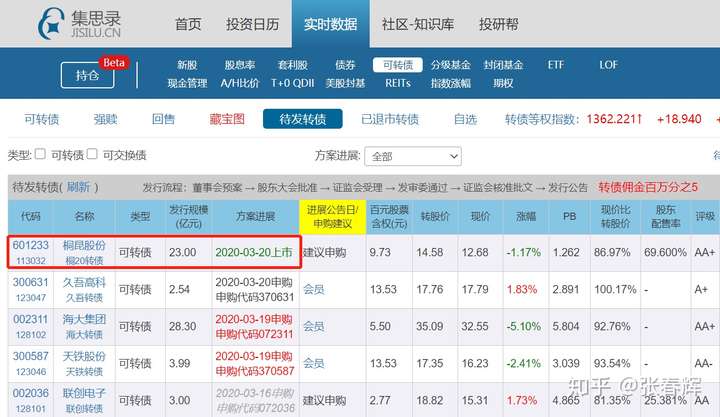Viewport: 720px width, 417px height.
Task: Click 69.600% in 桐昆股份 row
Action: click(x=665, y=253)
